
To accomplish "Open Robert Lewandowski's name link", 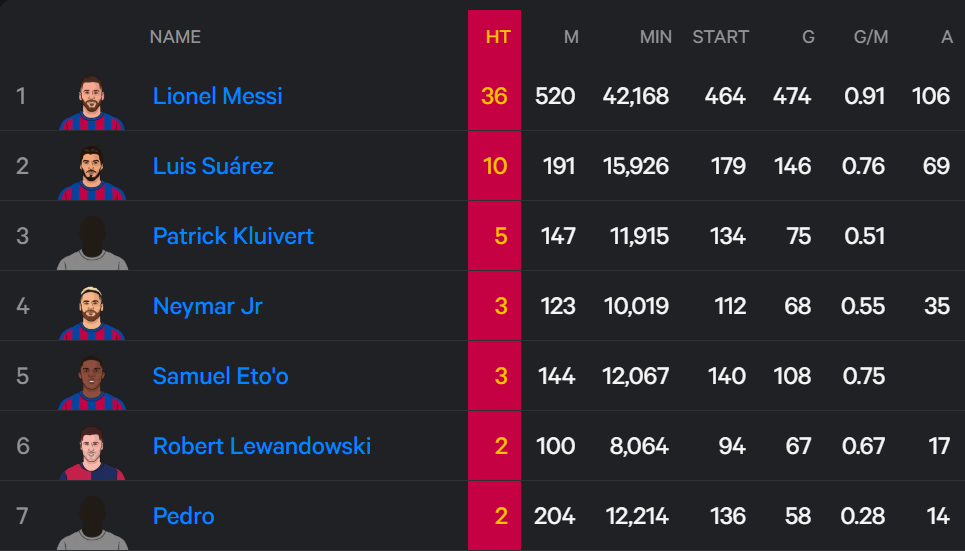I will pyautogui.click(x=262, y=446).
